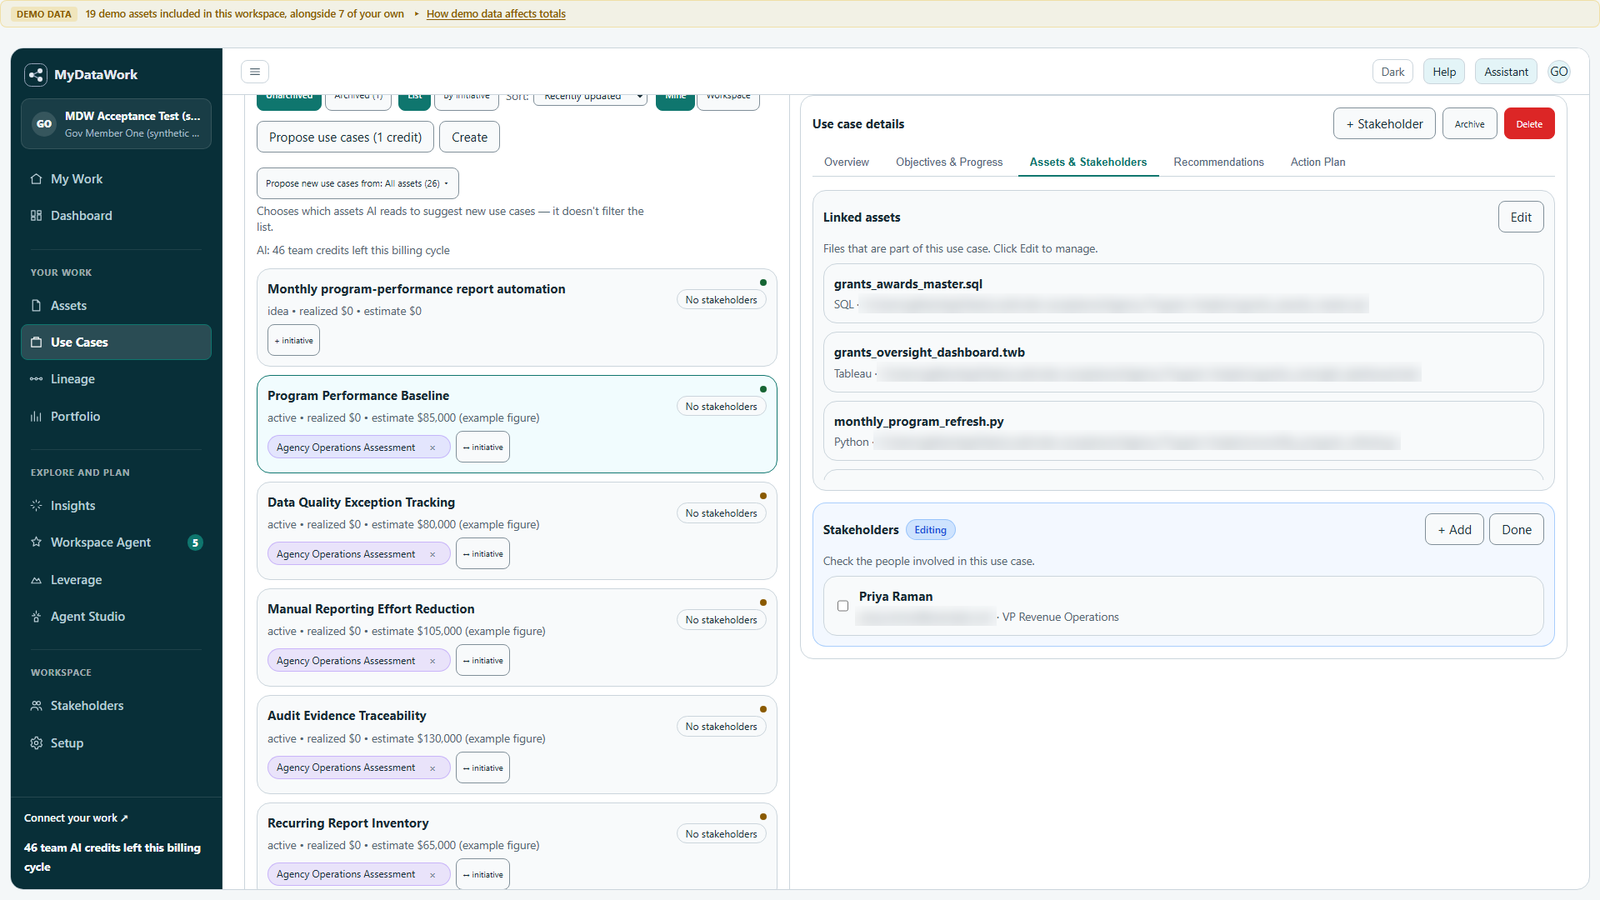Open My Work home icon
This screenshot has width=1600, height=900.
tap(36, 179)
